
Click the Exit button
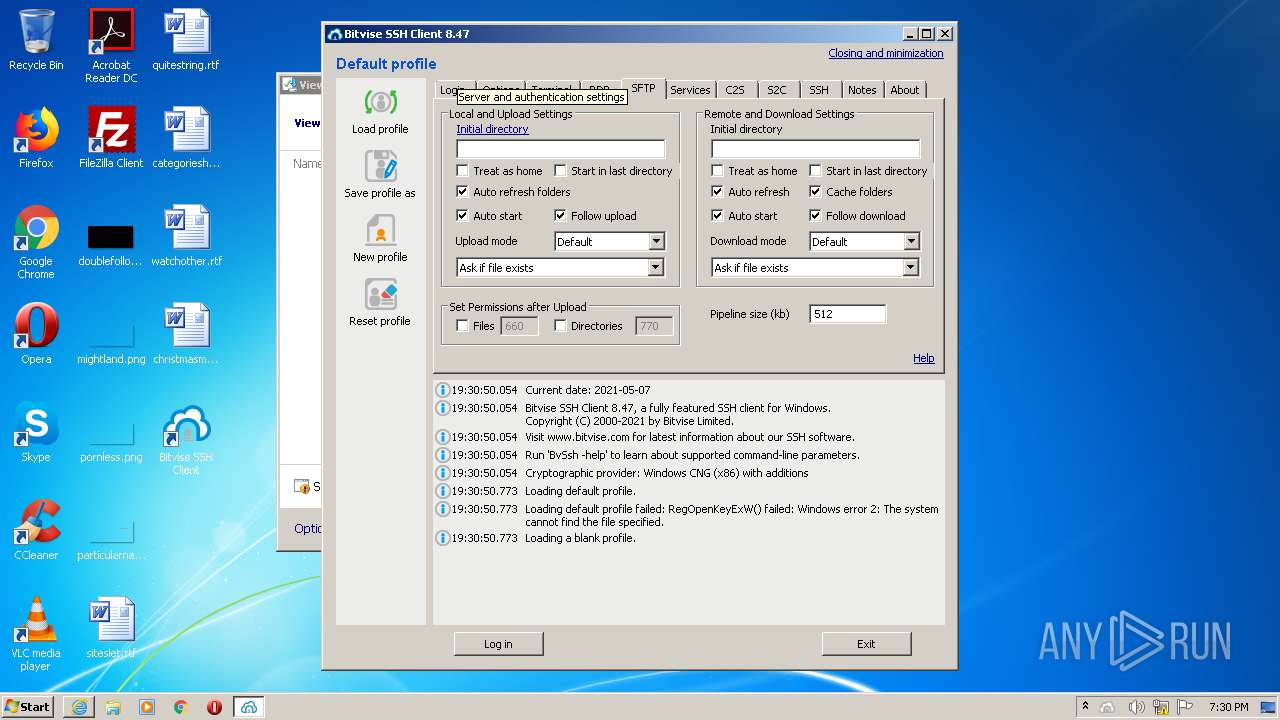pyautogui.click(x=866, y=644)
